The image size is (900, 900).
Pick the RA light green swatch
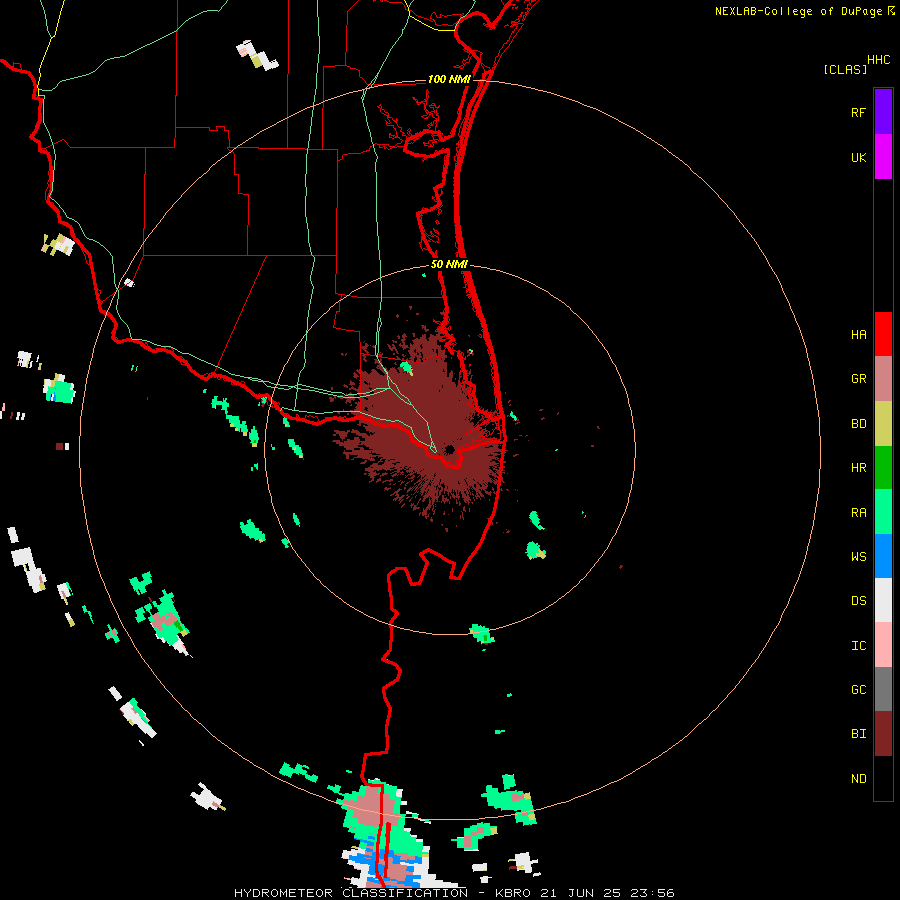[883, 512]
